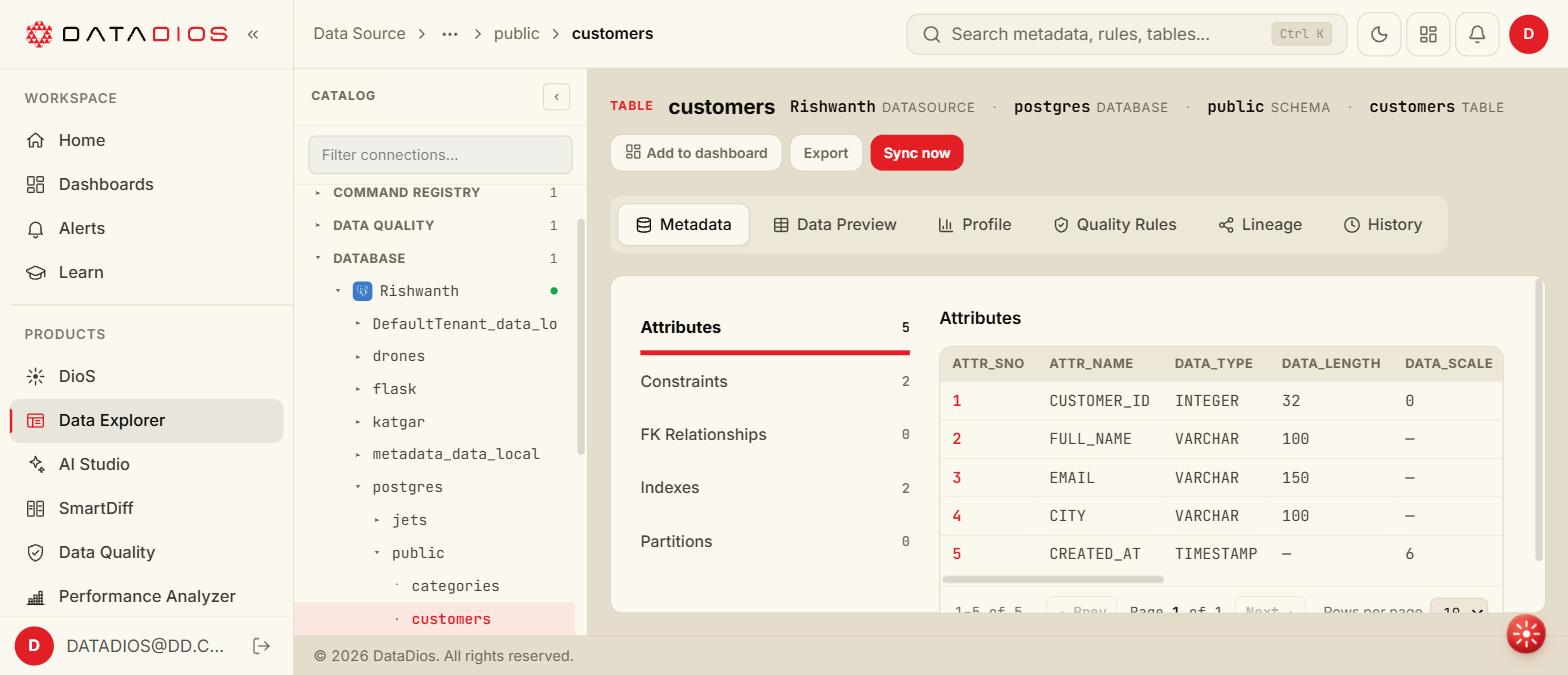This screenshot has height=675, width=1568.
Task: Open DioS product
Action: click(147, 376)
